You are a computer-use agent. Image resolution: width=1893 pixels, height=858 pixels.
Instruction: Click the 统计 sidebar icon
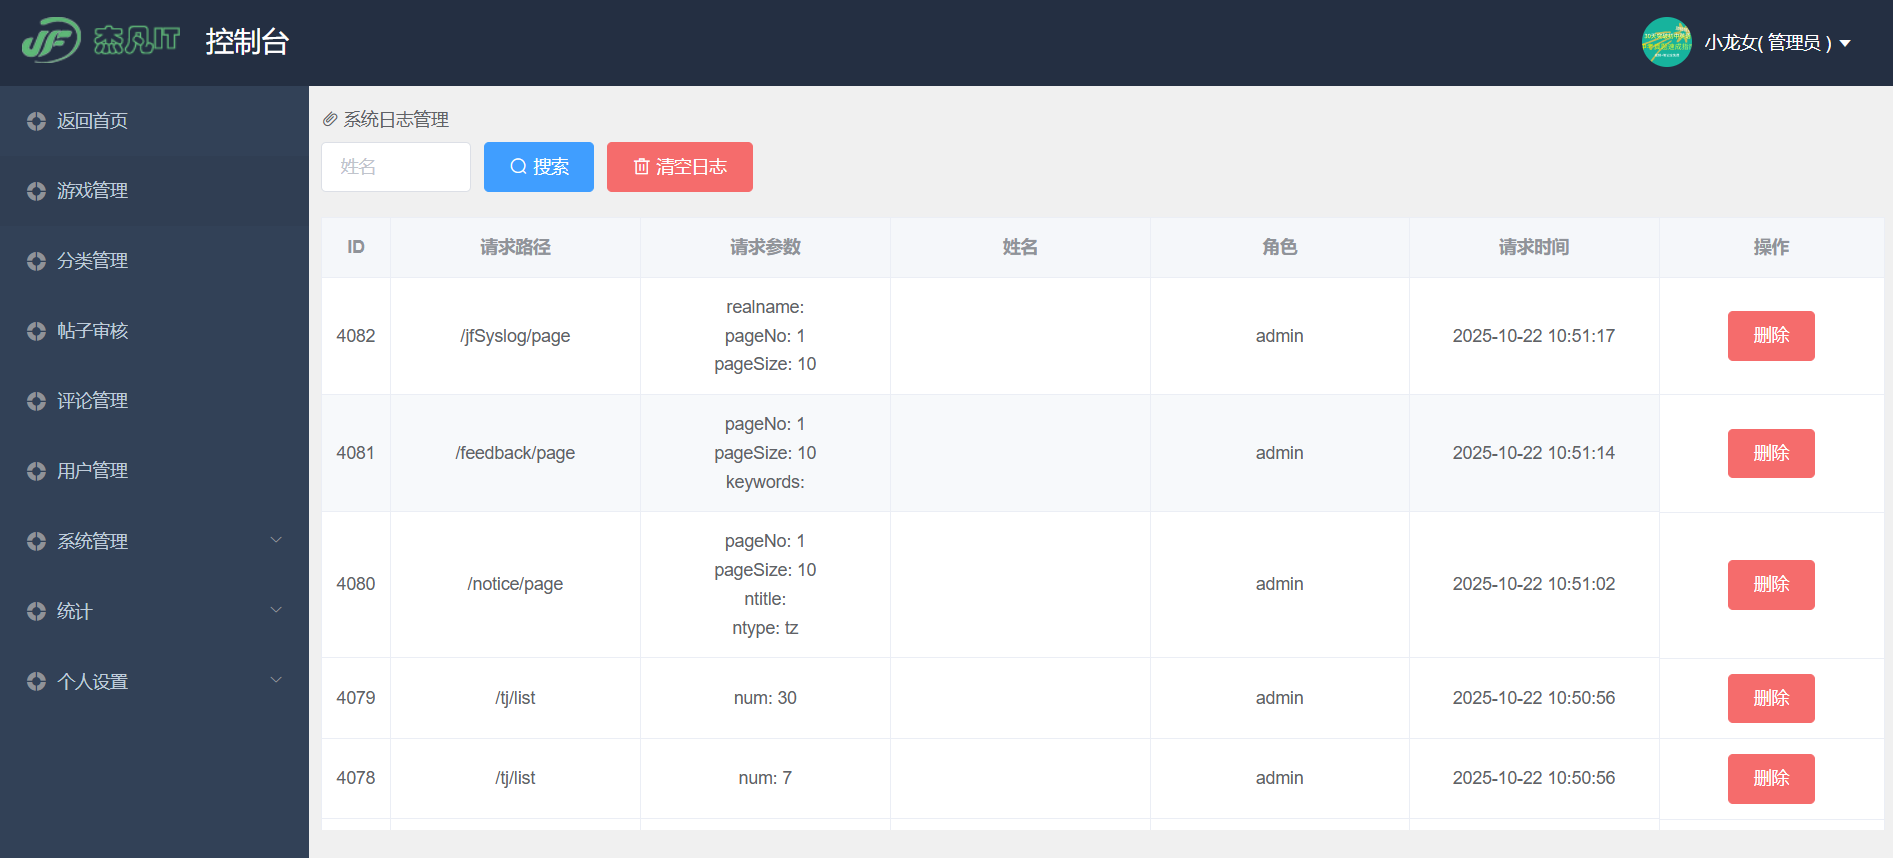(x=37, y=611)
